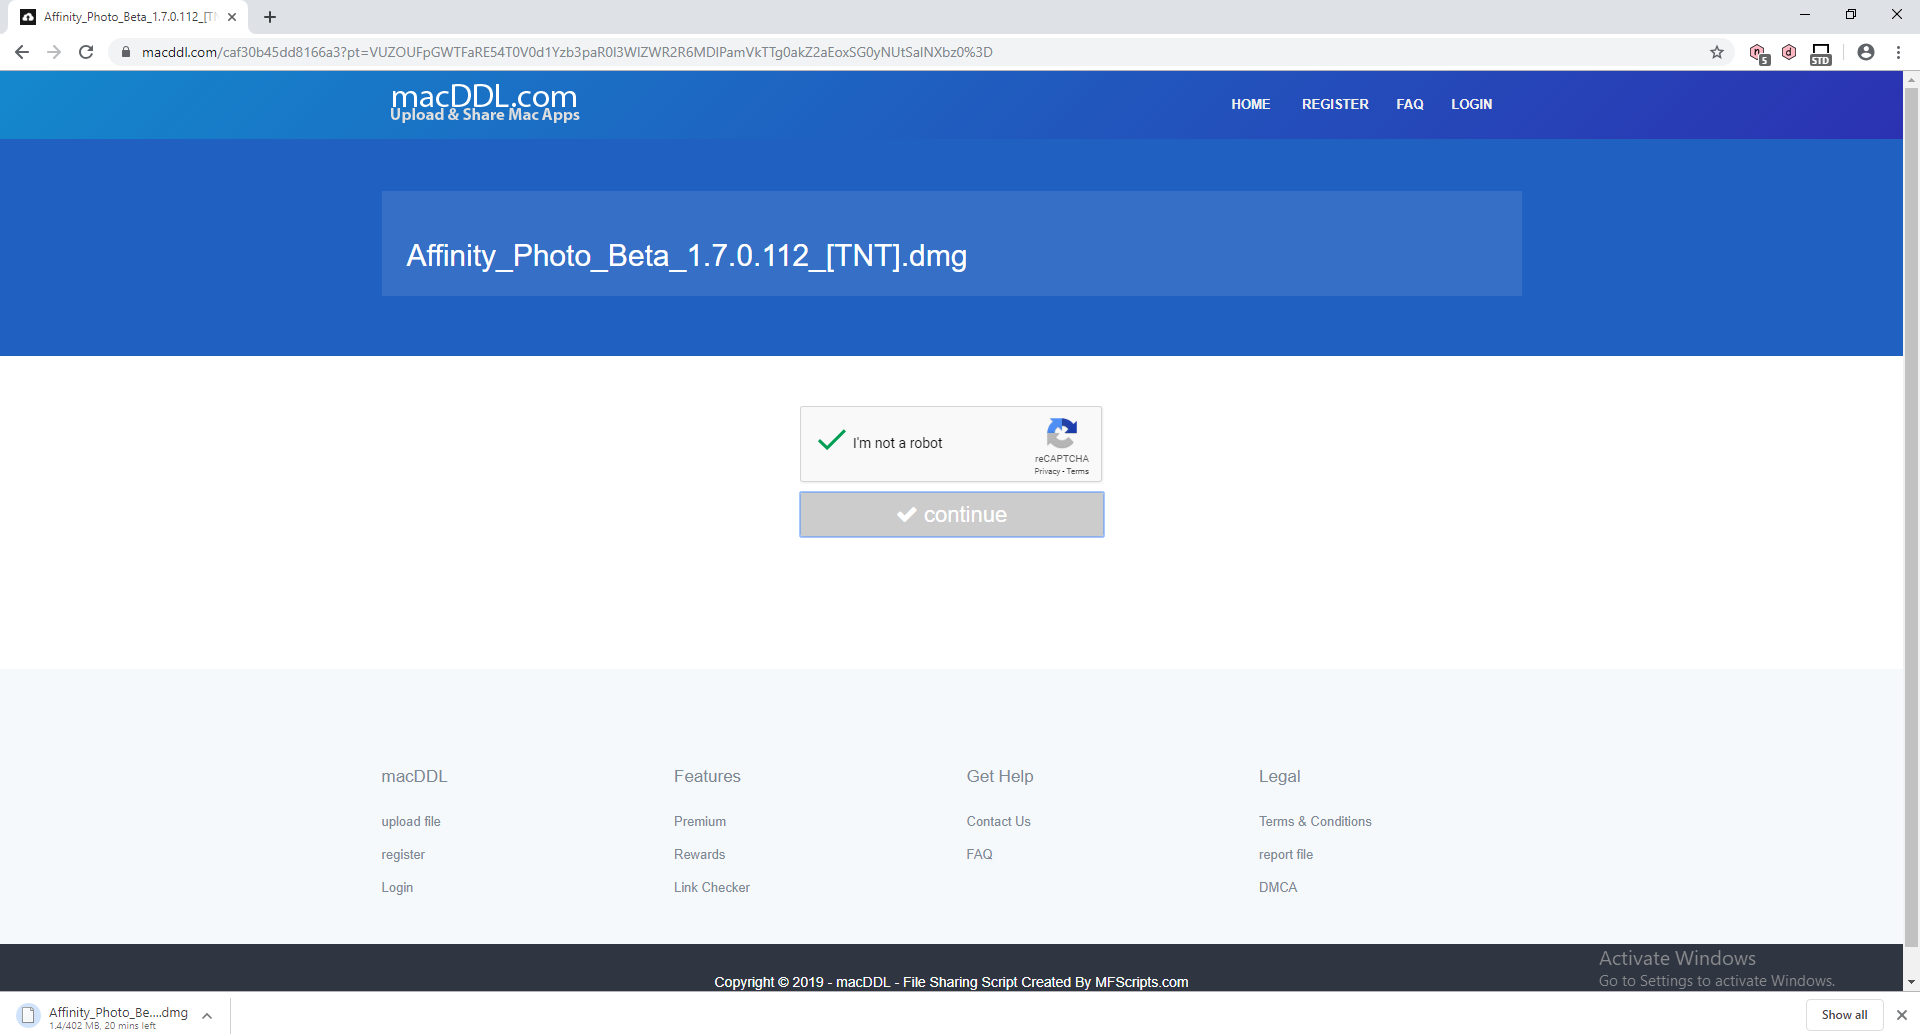Click the first extension icon in the toolbar
Image resolution: width=1920 pixels, height=1035 pixels.
[1759, 51]
